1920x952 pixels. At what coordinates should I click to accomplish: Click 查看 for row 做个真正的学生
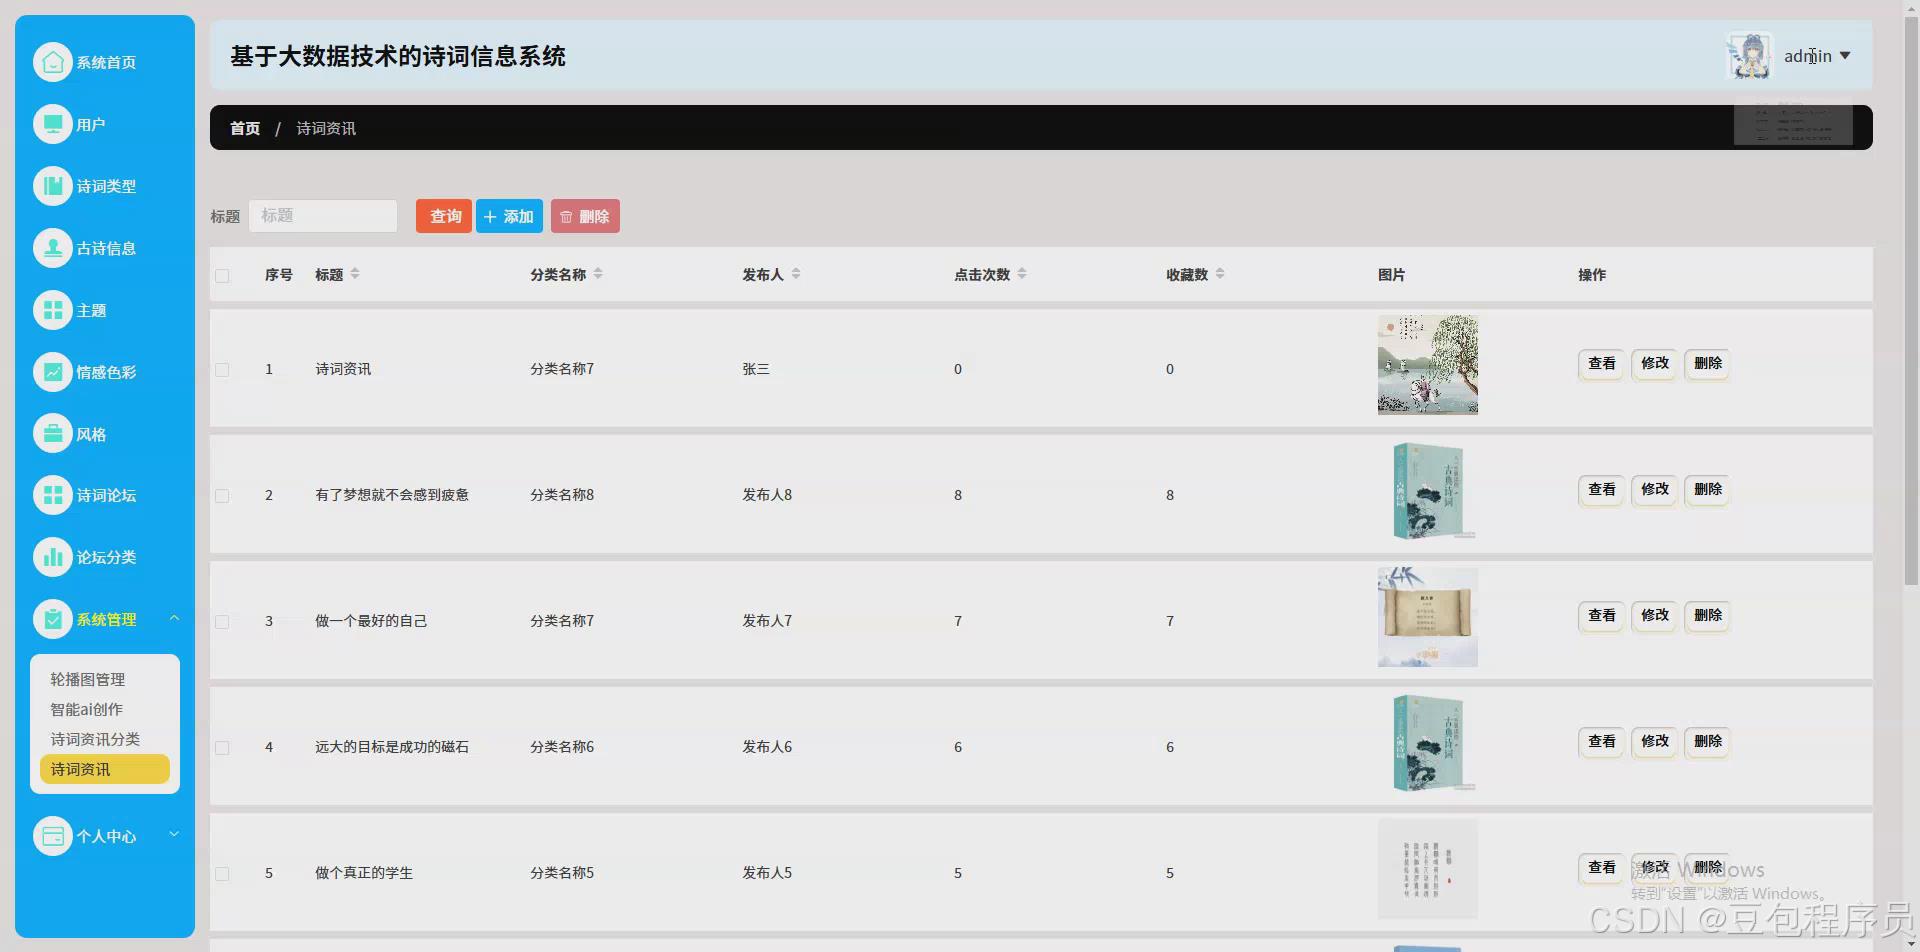(x=1602, y=868)
